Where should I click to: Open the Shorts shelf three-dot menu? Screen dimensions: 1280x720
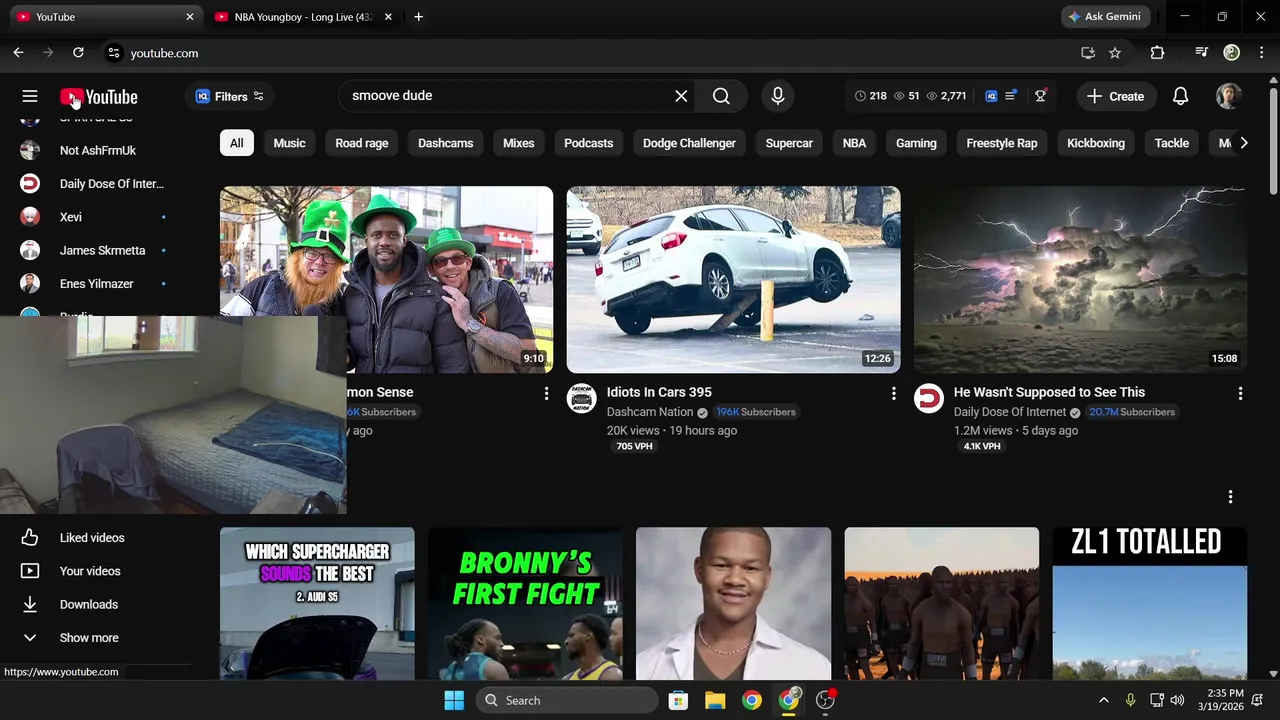[x=1230, y=497]
